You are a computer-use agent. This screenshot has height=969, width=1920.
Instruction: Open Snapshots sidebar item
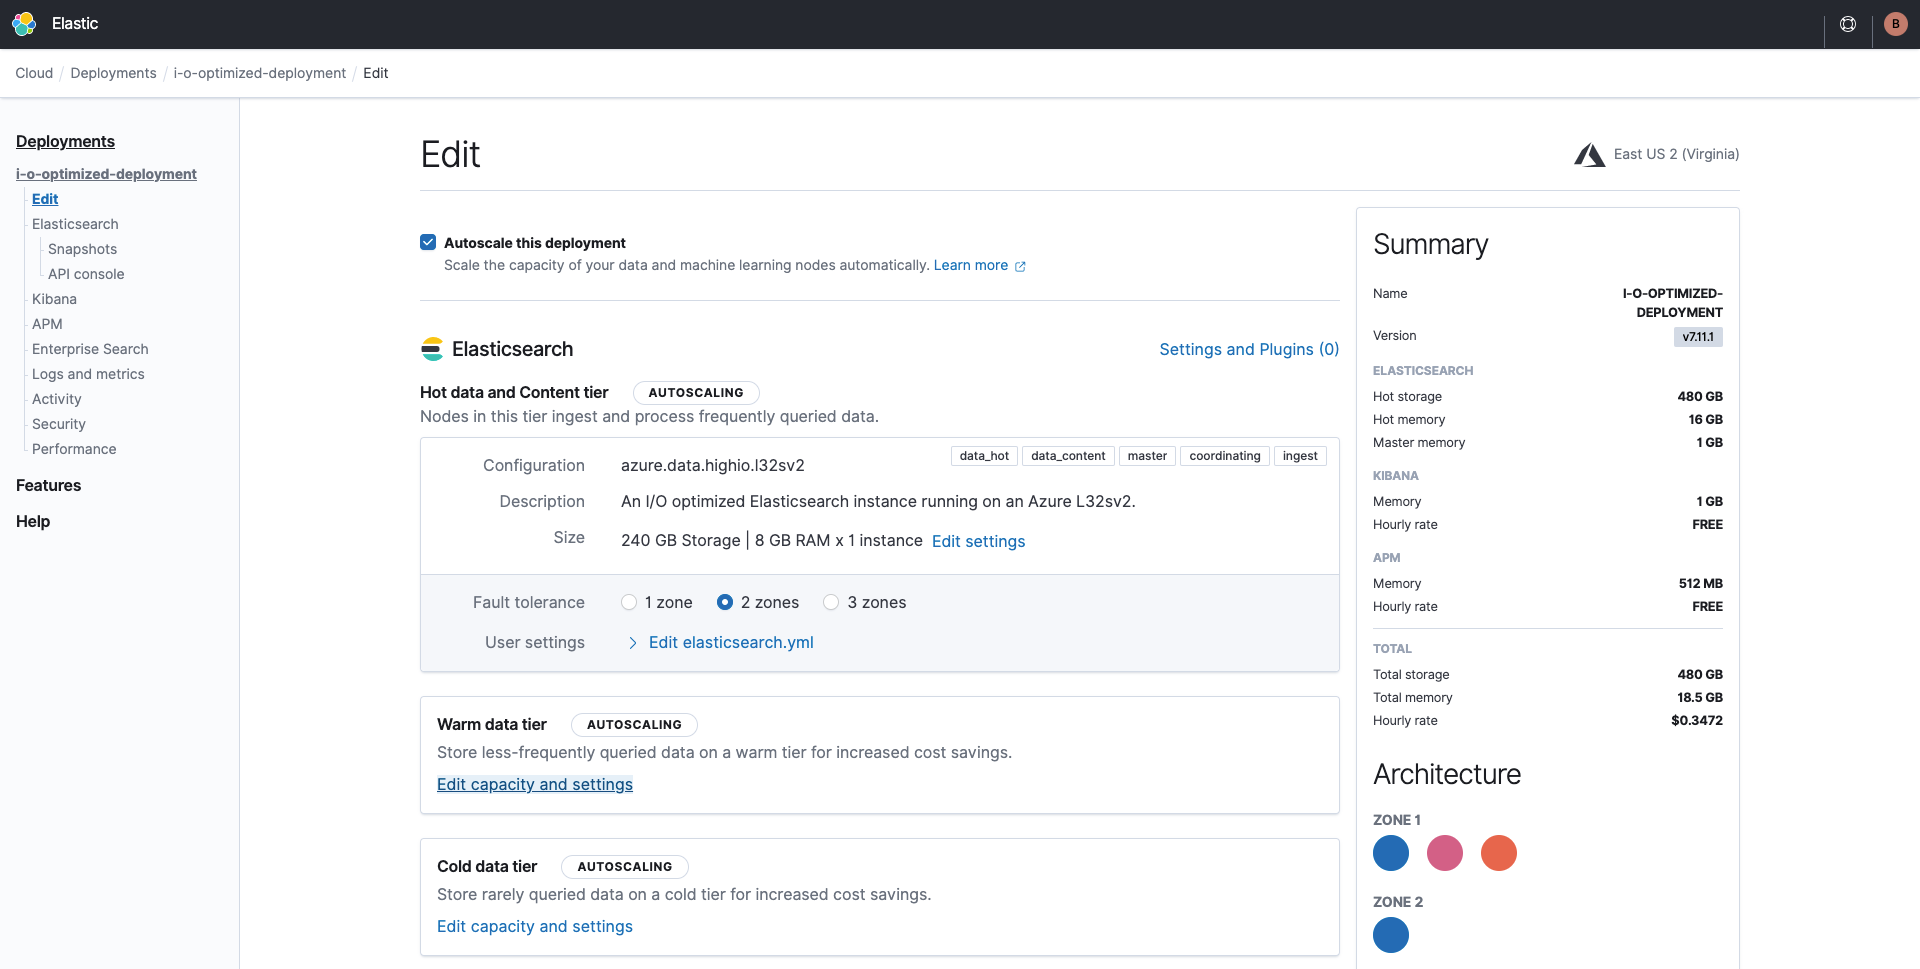tap(82, 249)
